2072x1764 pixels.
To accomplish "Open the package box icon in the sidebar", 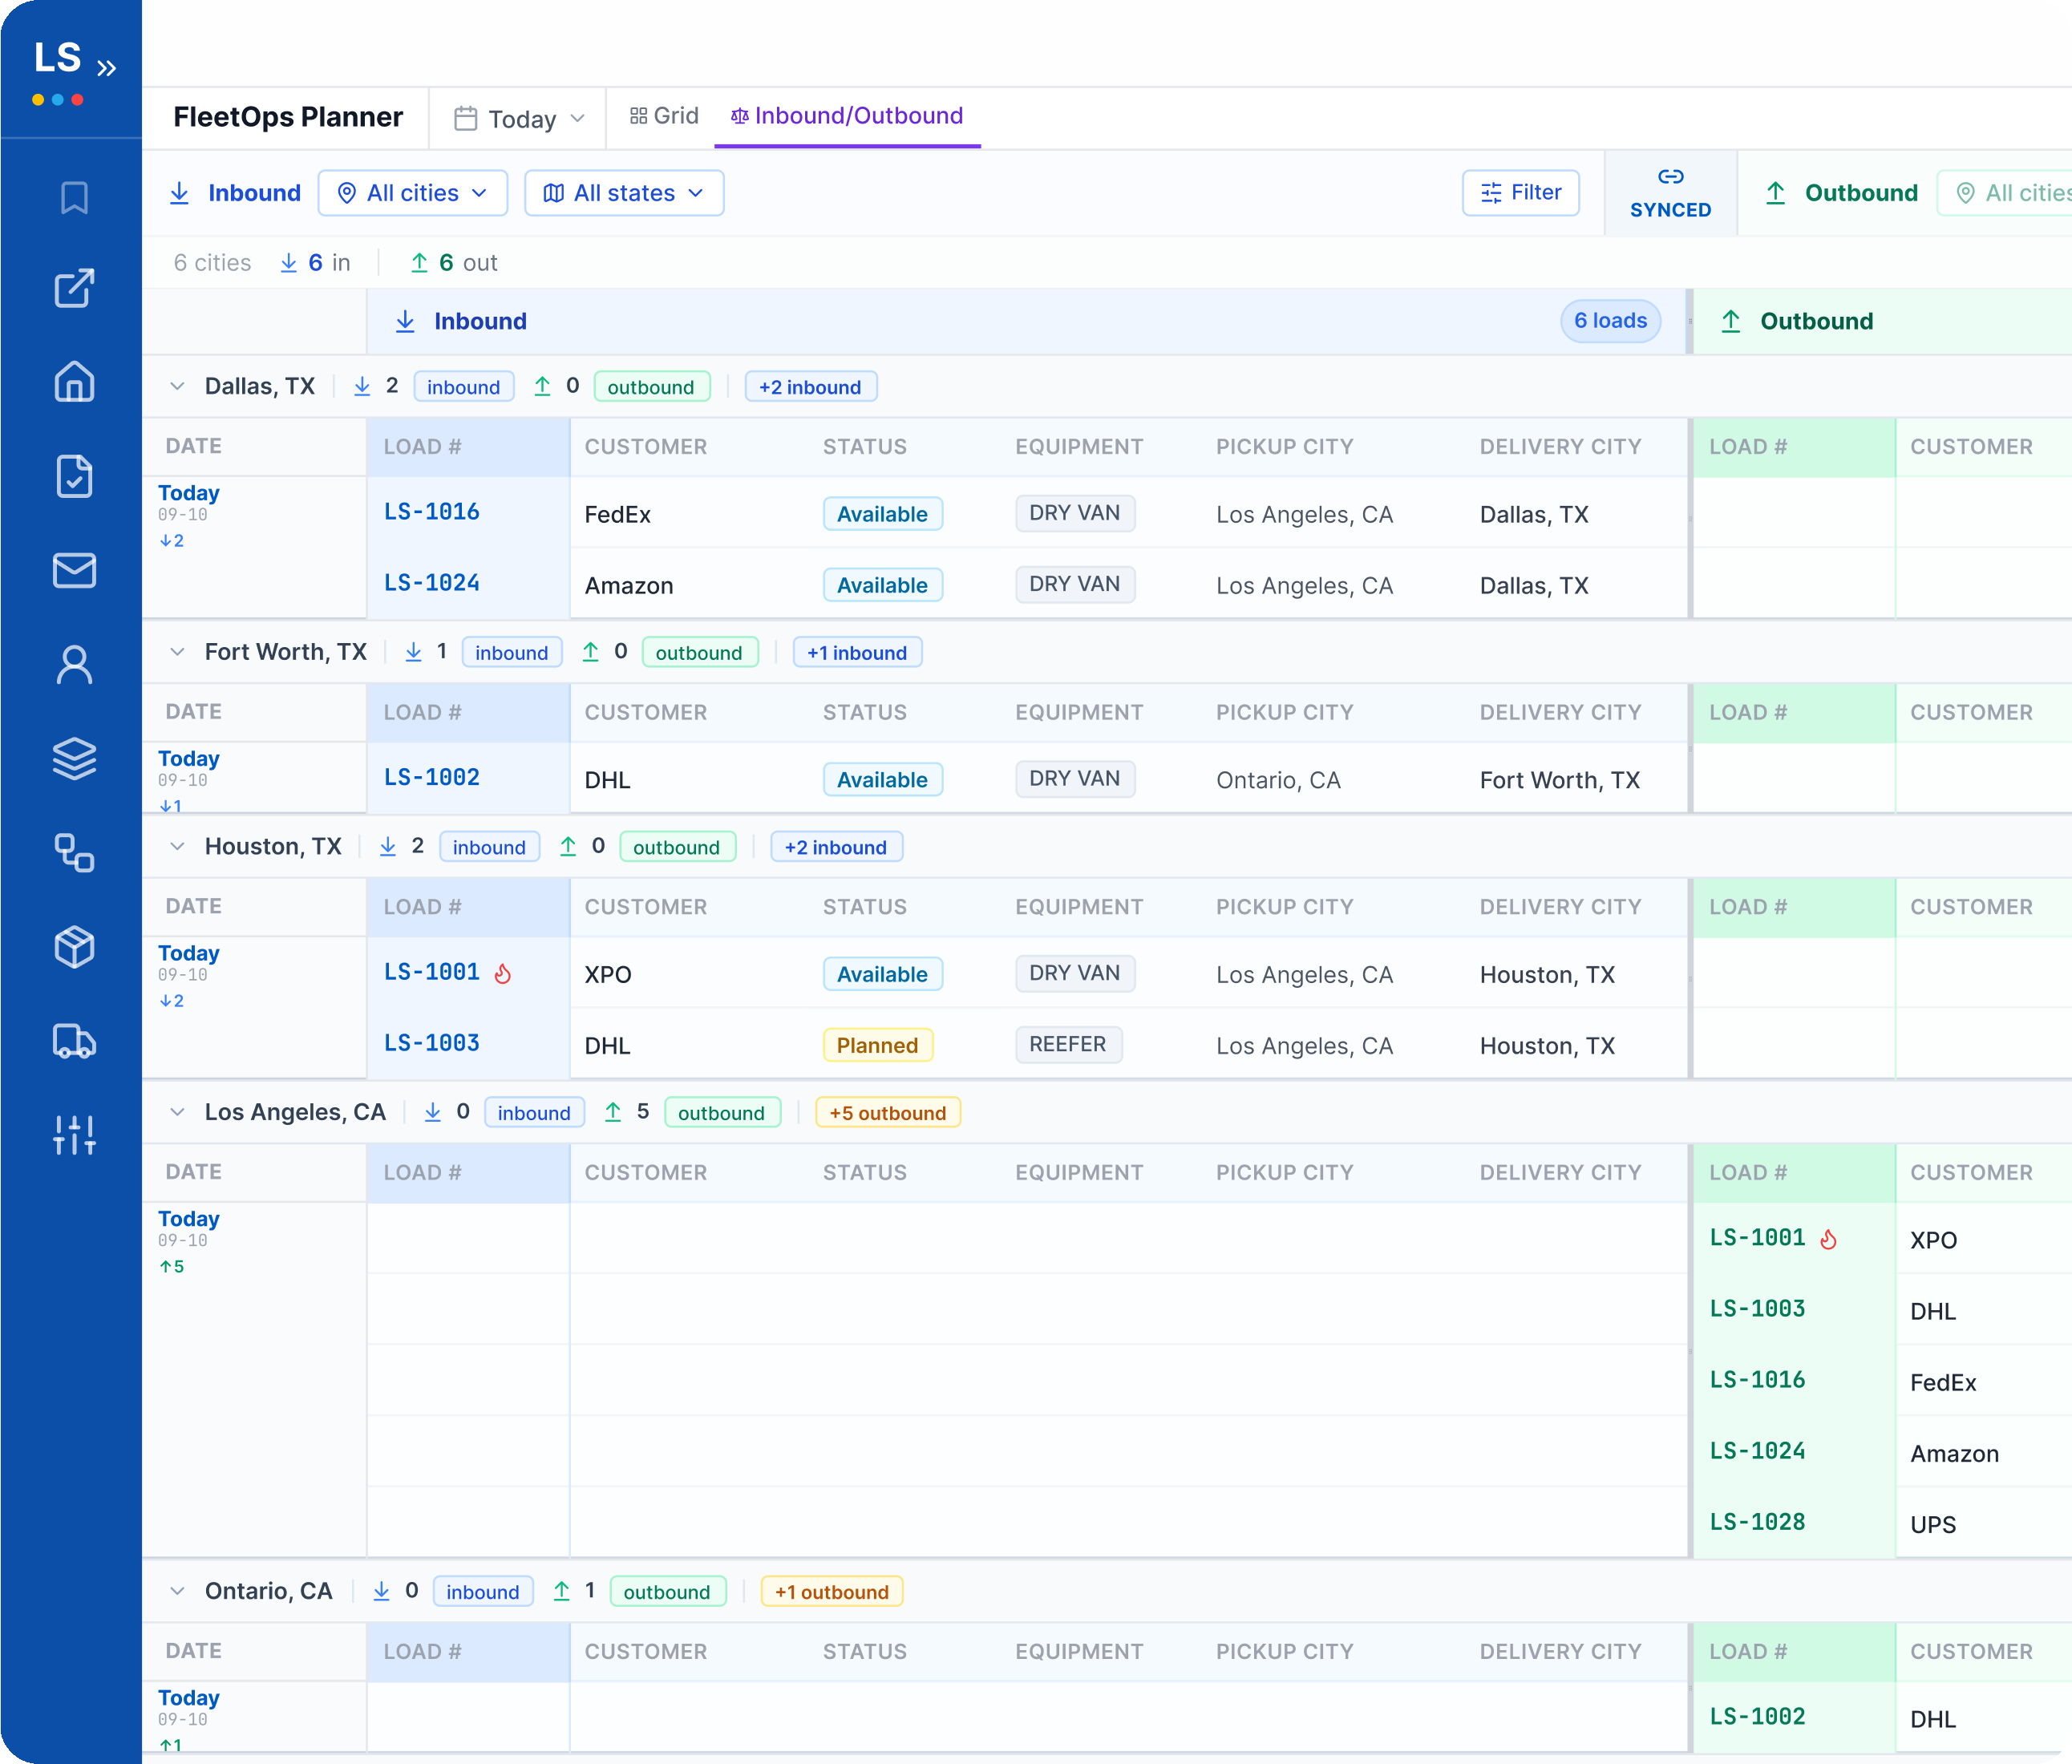I will (x=74, y=946).
